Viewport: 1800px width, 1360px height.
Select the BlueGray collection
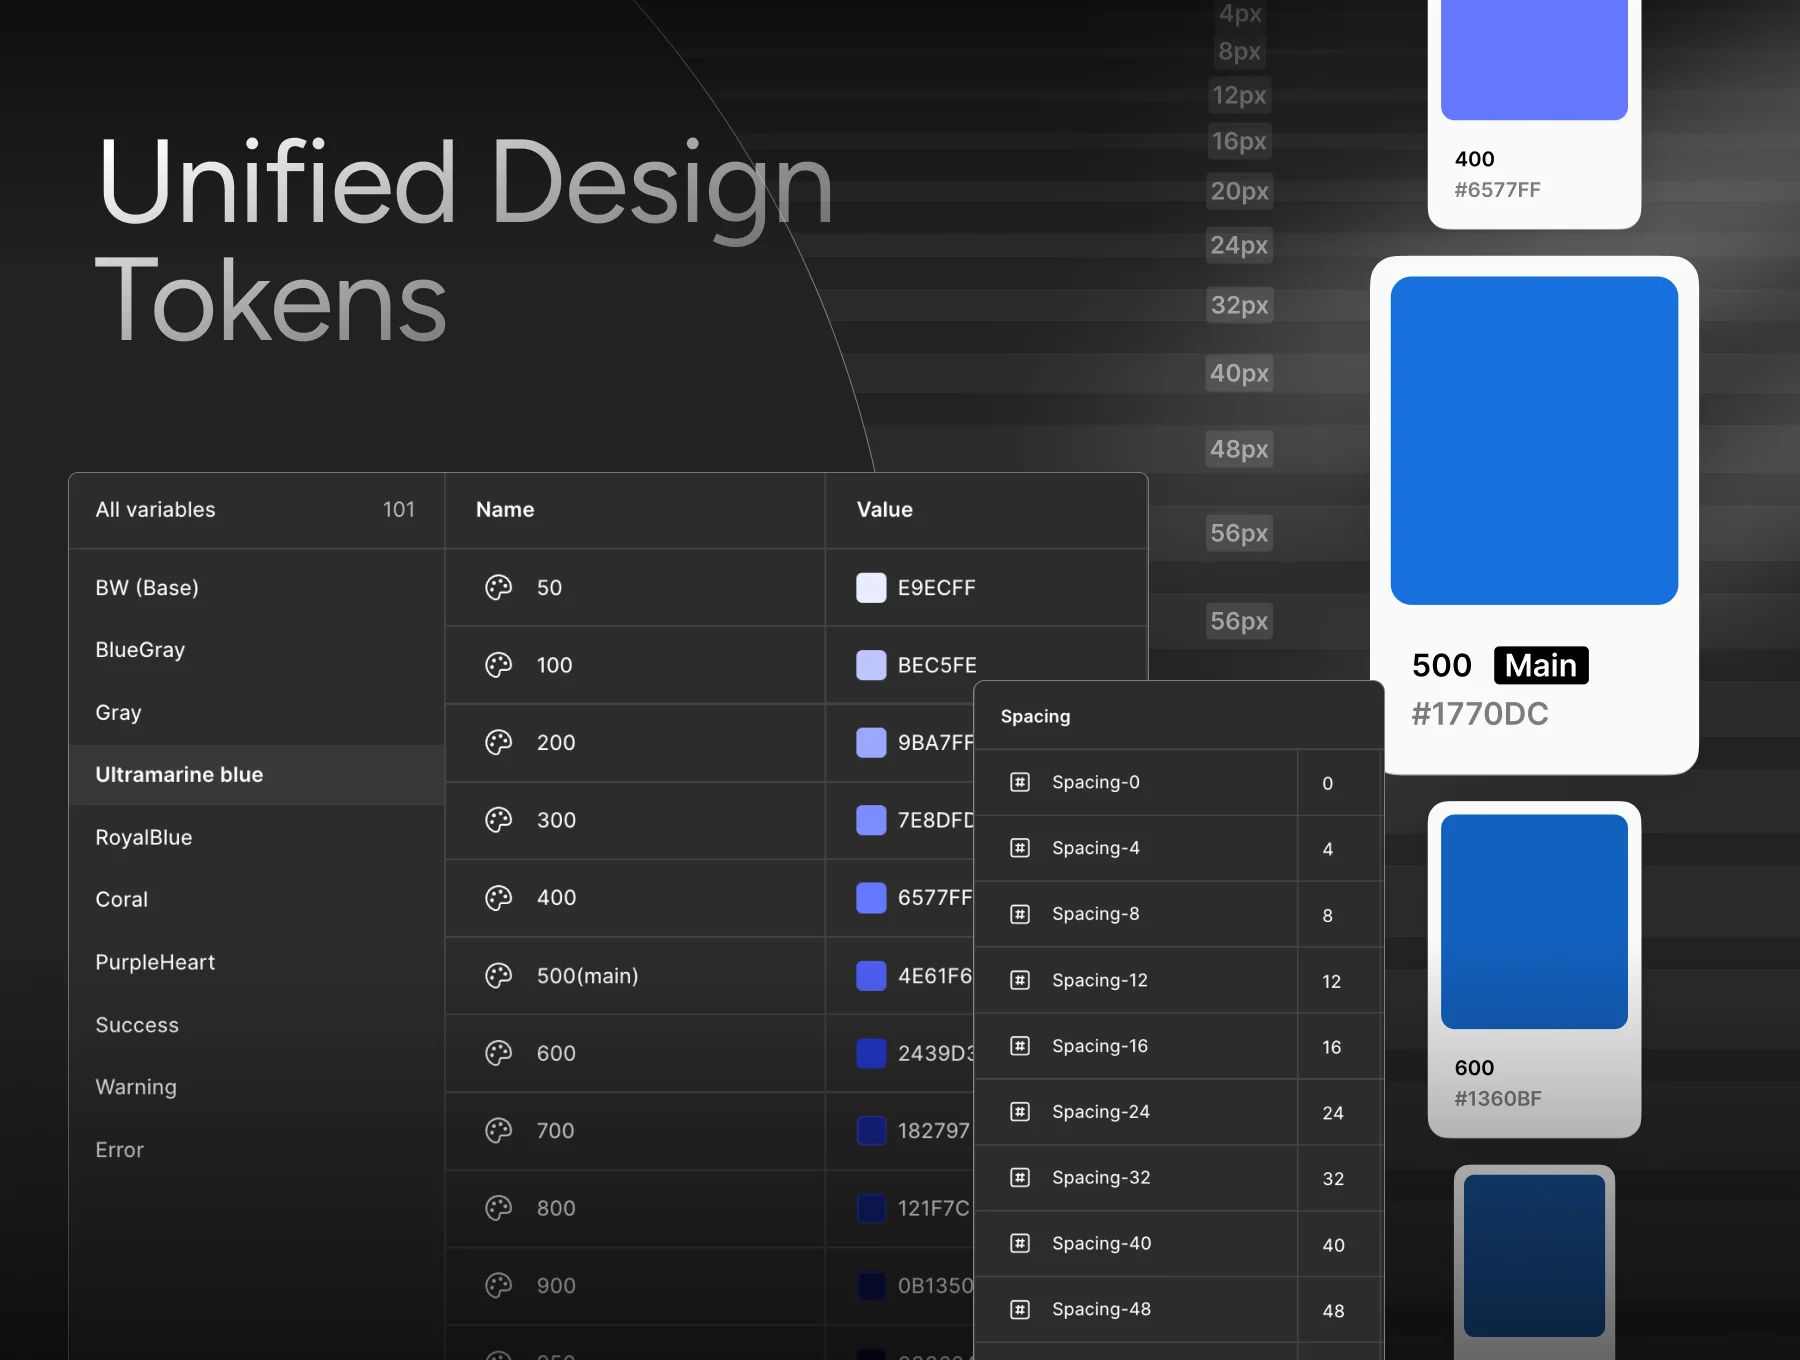pyautogui.click(x=256, y=650)
